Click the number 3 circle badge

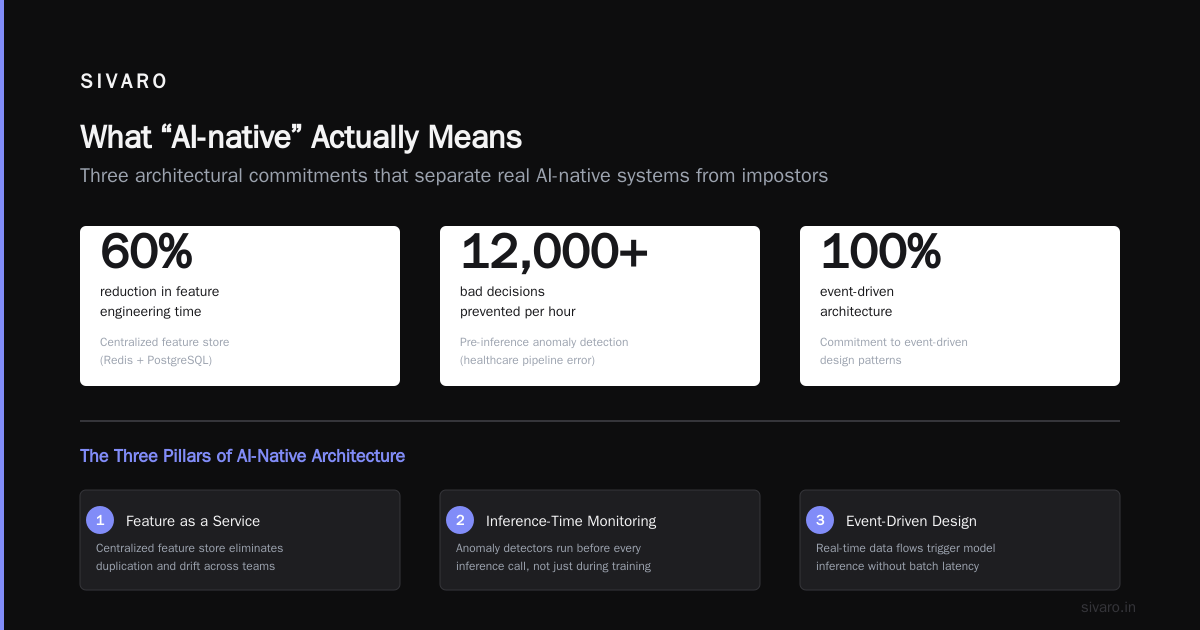(820, 520)
